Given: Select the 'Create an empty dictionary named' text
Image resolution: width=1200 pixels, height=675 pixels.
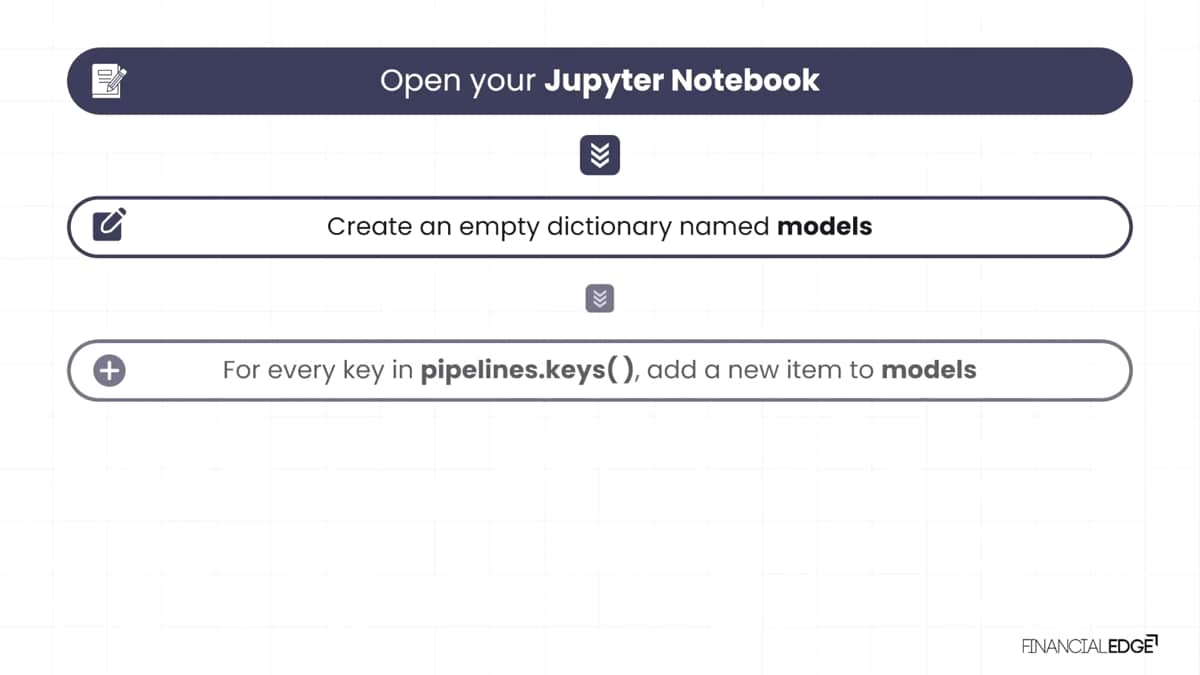Looking at the screenshot, I should (x=549, y=227).
